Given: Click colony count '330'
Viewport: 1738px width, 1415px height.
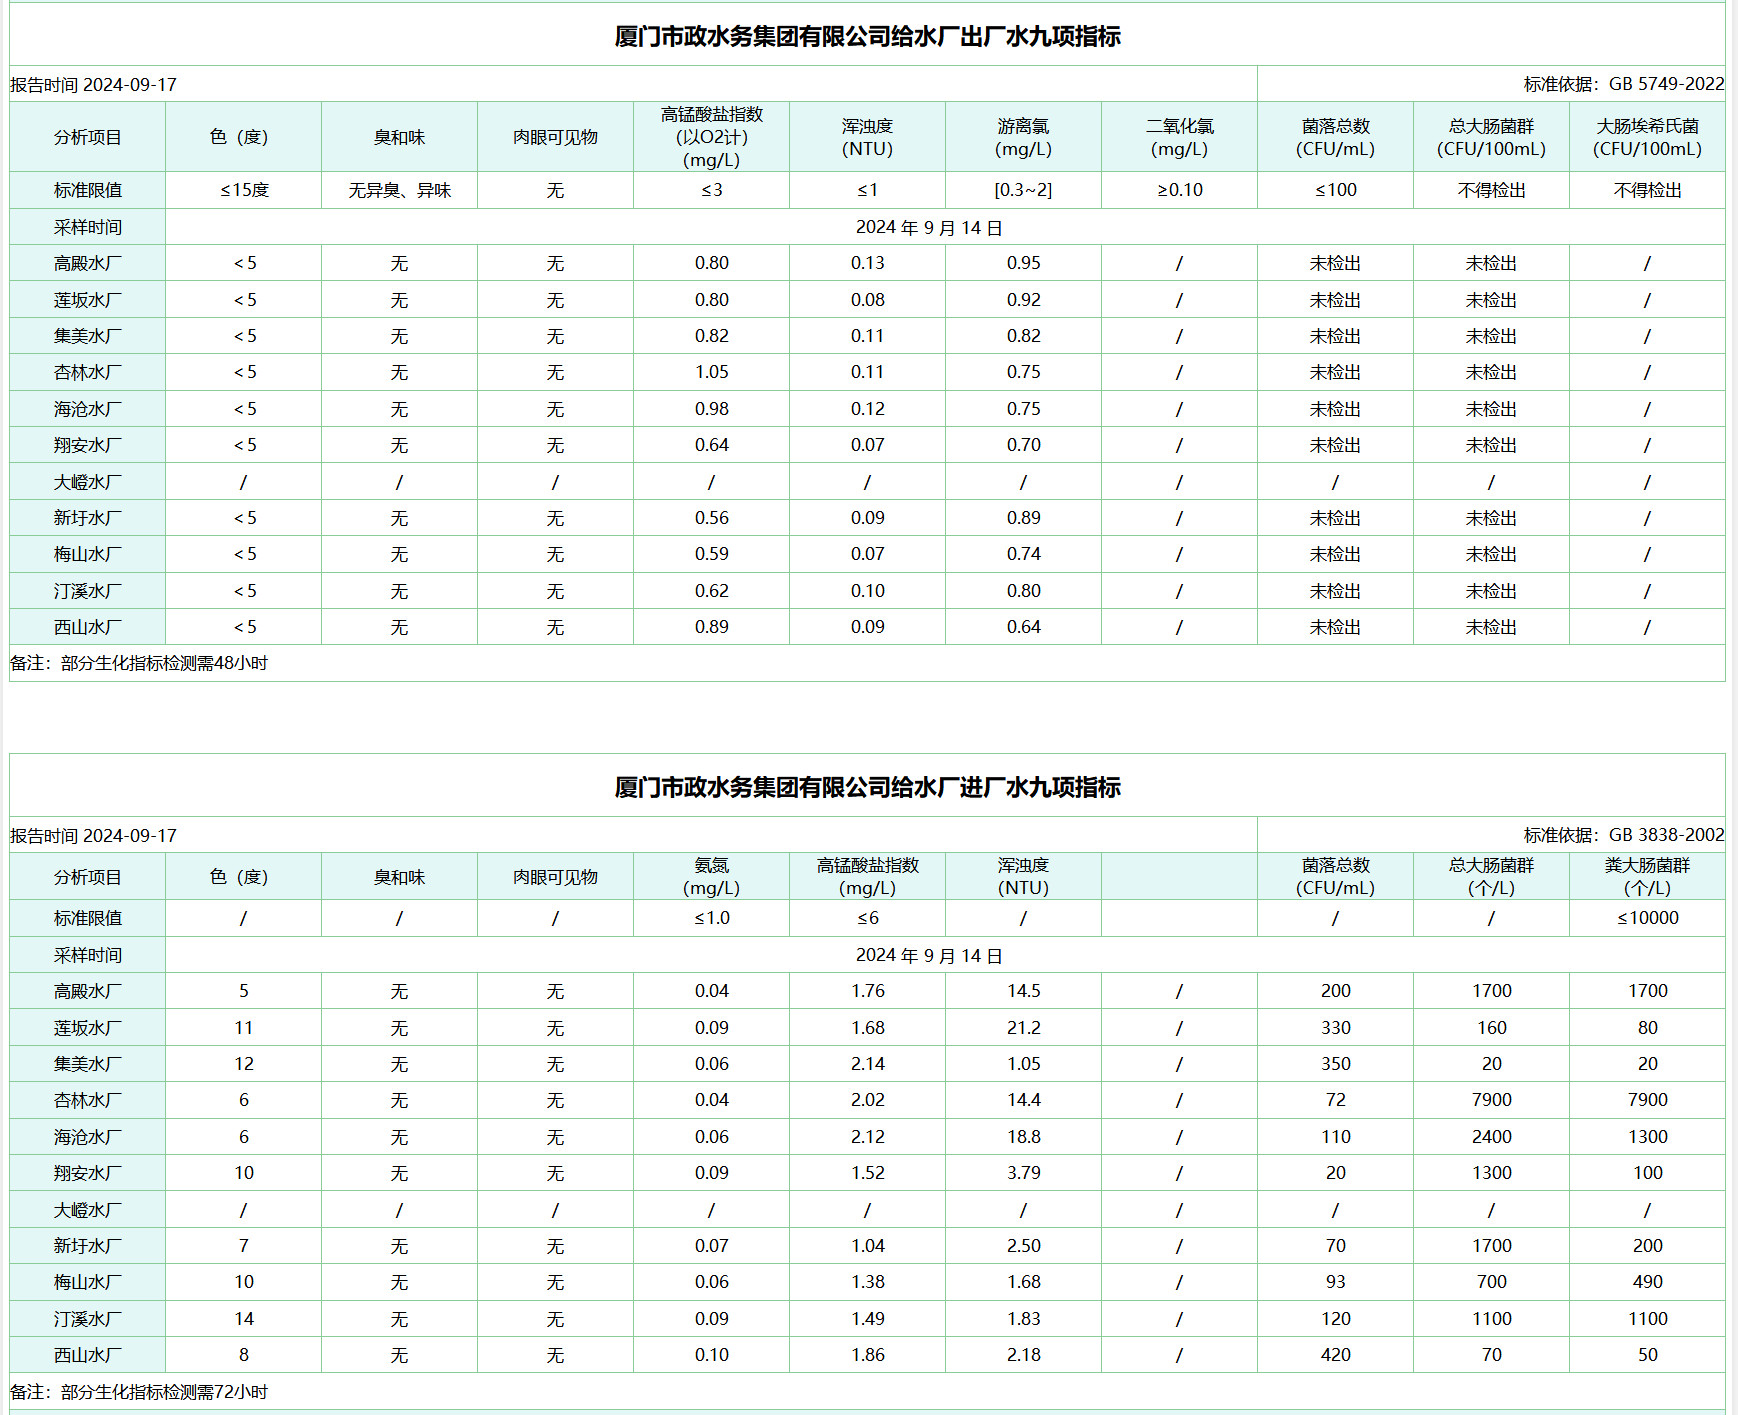Looking at the screenshot, I should click(1335, 1028).
